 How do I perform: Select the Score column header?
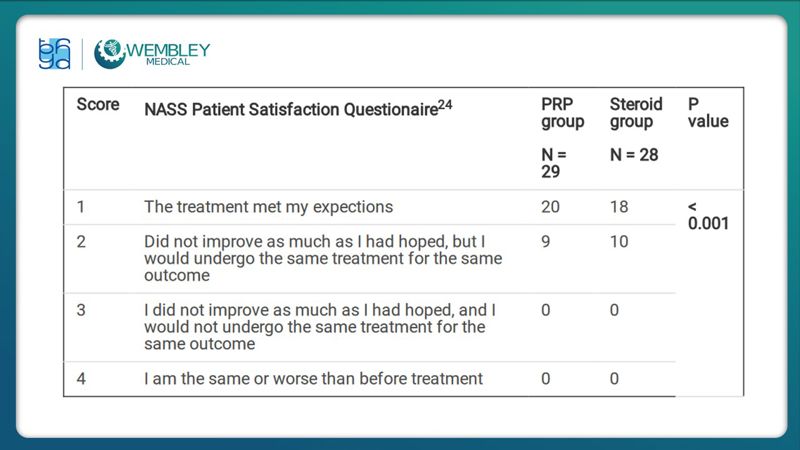pos(98,105)
